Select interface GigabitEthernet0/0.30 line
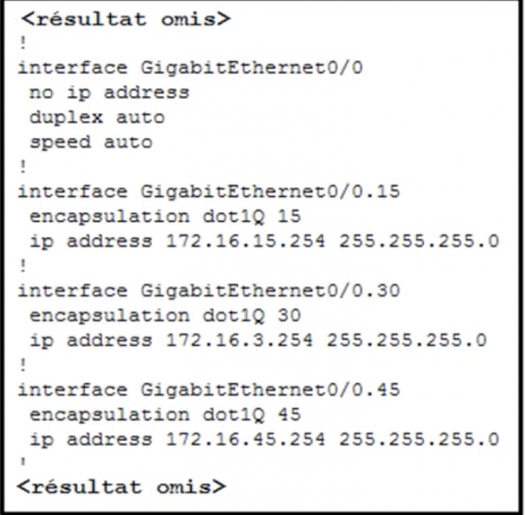The image size is (525, 515). [209, 291]
